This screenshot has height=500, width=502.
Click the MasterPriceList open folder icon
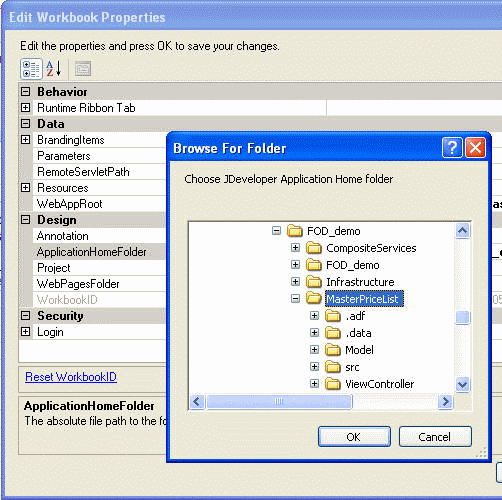tap(314, 298)
